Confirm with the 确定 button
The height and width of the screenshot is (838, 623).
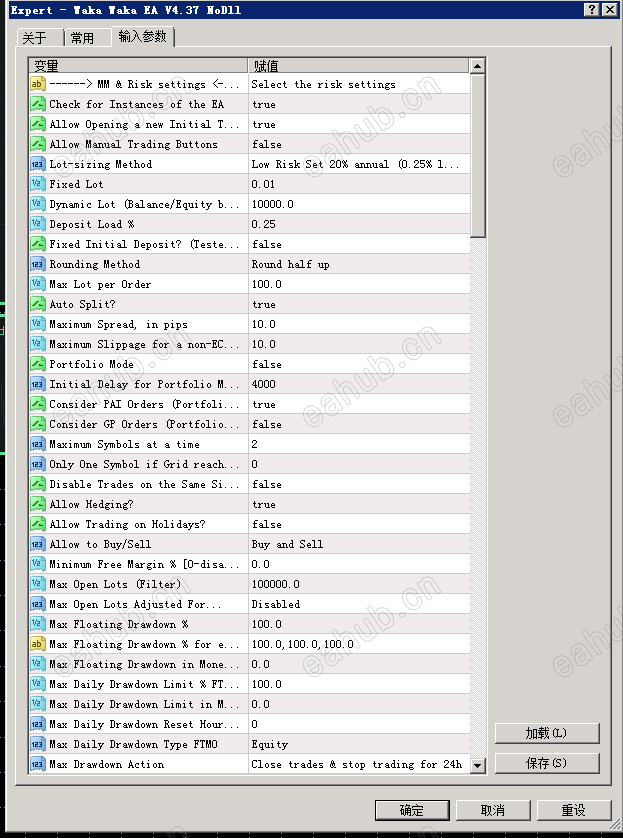(412, 810)
